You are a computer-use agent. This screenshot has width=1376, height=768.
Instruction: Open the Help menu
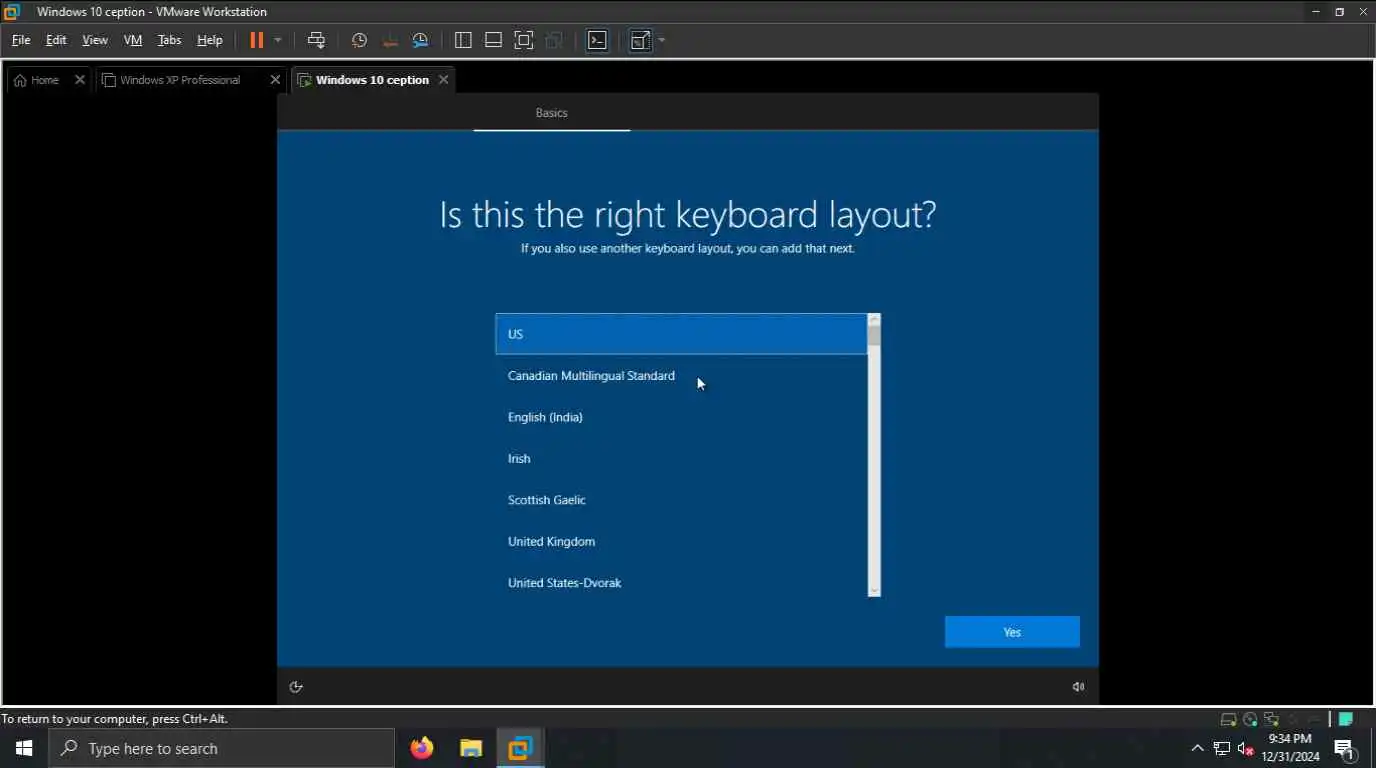[210, 40]
